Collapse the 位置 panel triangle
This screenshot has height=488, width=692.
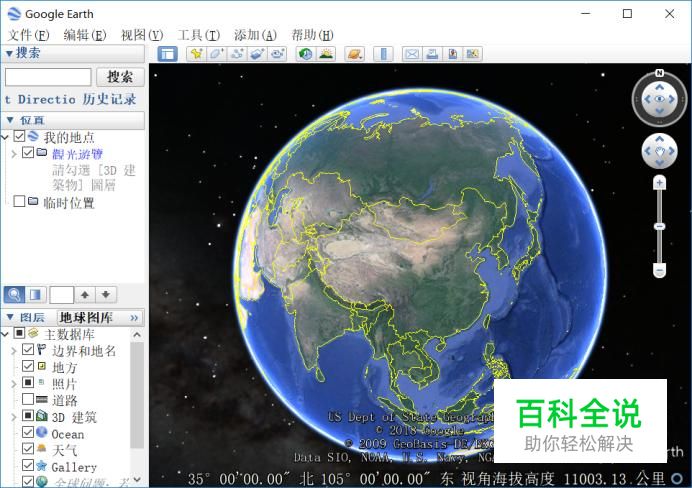pos(10,120)
